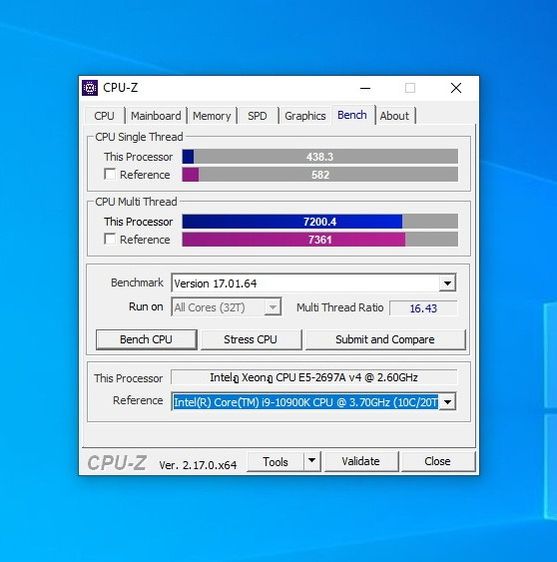Start the Bench CPU button

point(146,339)
